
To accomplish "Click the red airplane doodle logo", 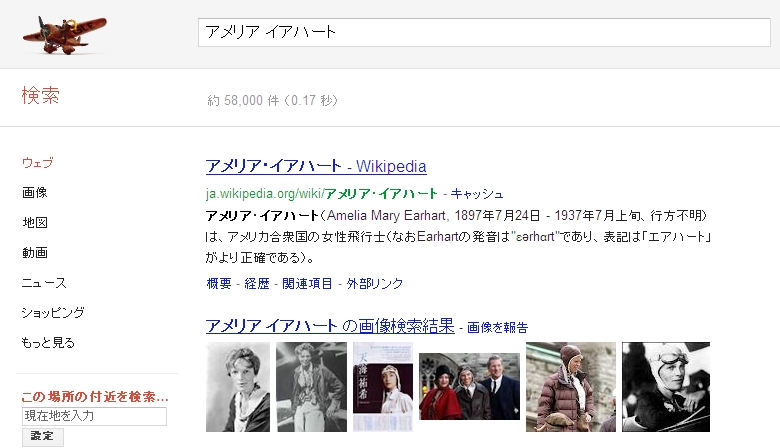I will (x=64, y=35).
